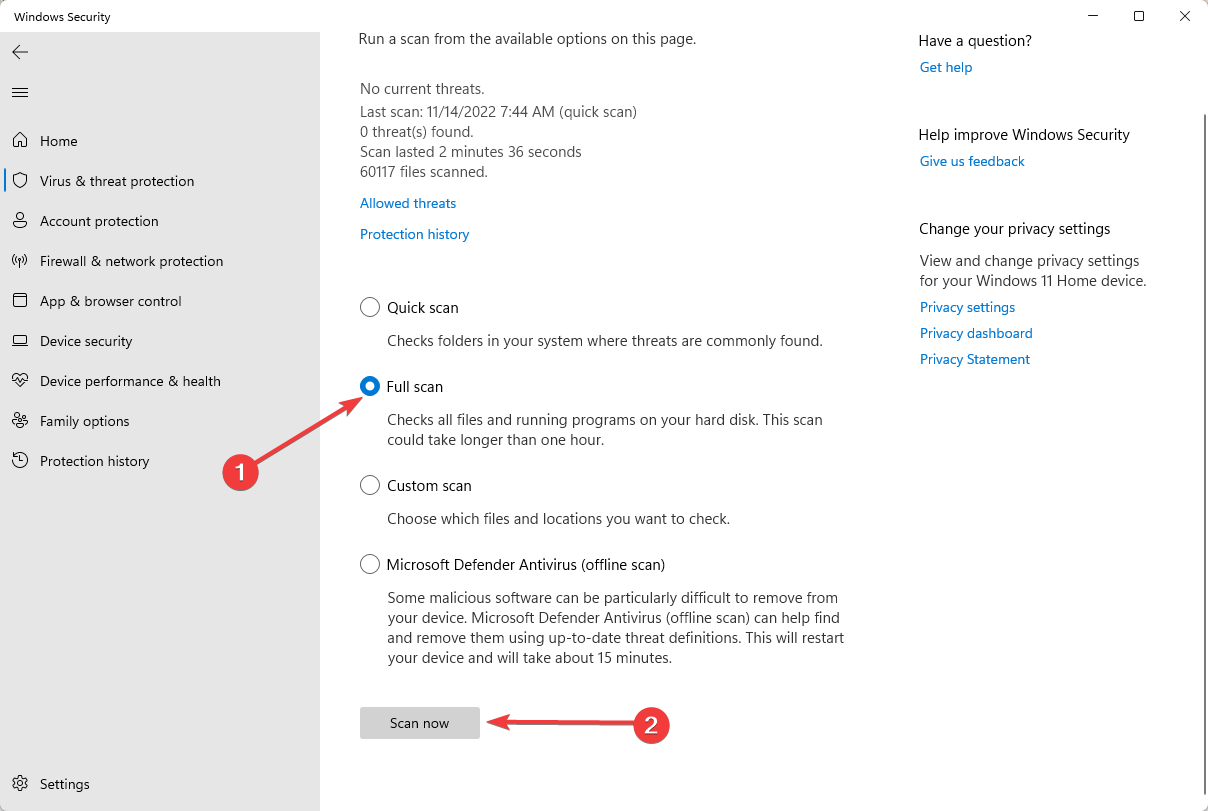The image size is (1208, 811).
Task: Select Microsoft Defender Antivirus offline scan option
Action: [x=370, y=564]
